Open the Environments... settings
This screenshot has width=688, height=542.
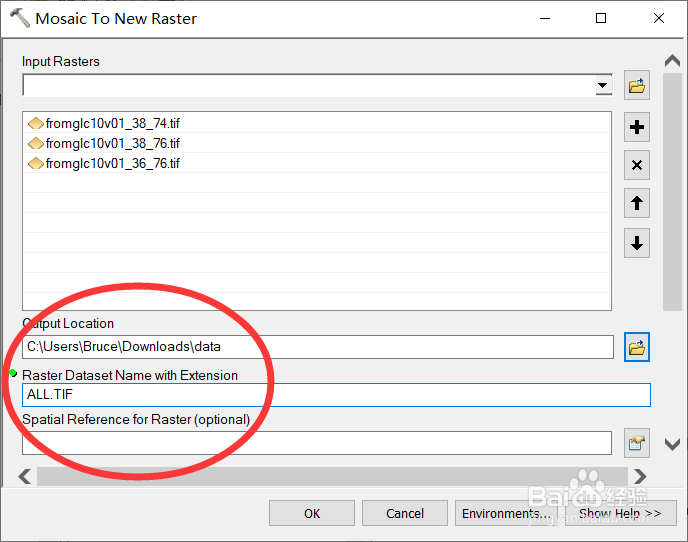(506, 513)
